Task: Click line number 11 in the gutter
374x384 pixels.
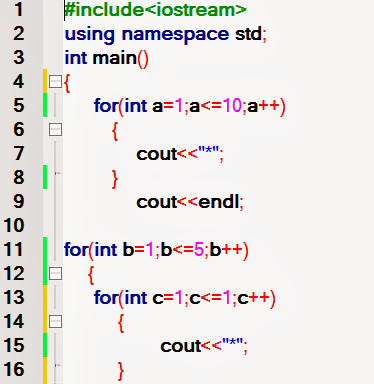Action: (x=14, y=249)
